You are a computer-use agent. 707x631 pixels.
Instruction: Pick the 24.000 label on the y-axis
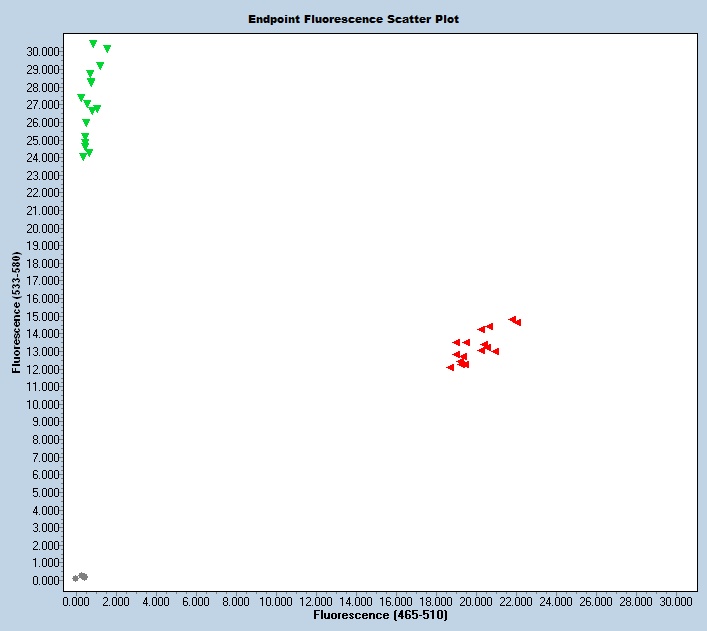point(42,157)
